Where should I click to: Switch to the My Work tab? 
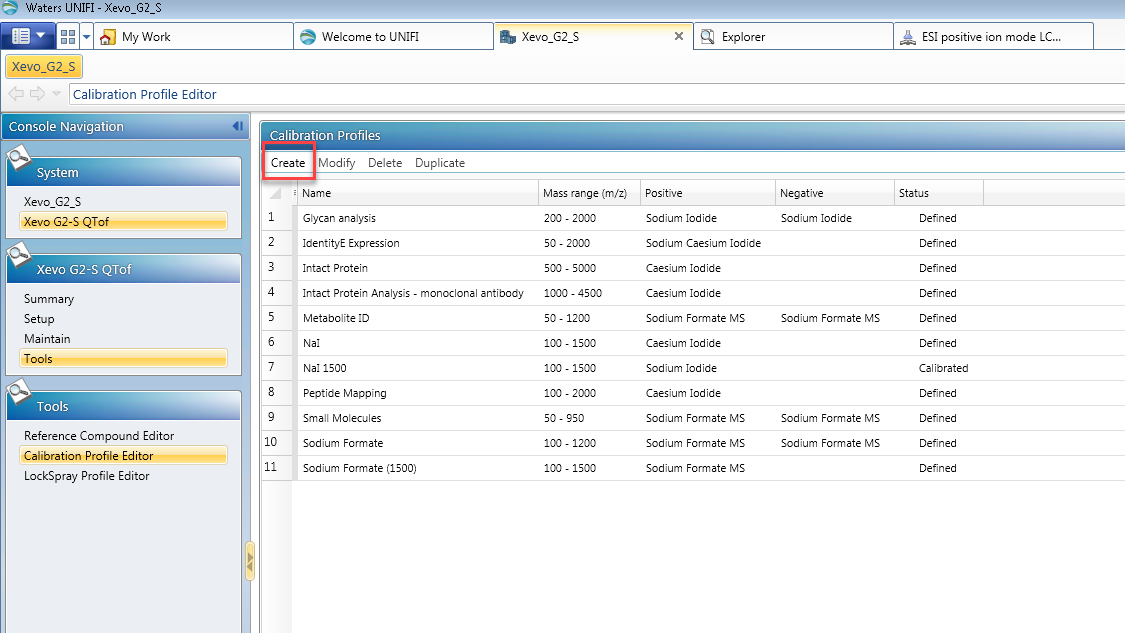coord(194,37)
